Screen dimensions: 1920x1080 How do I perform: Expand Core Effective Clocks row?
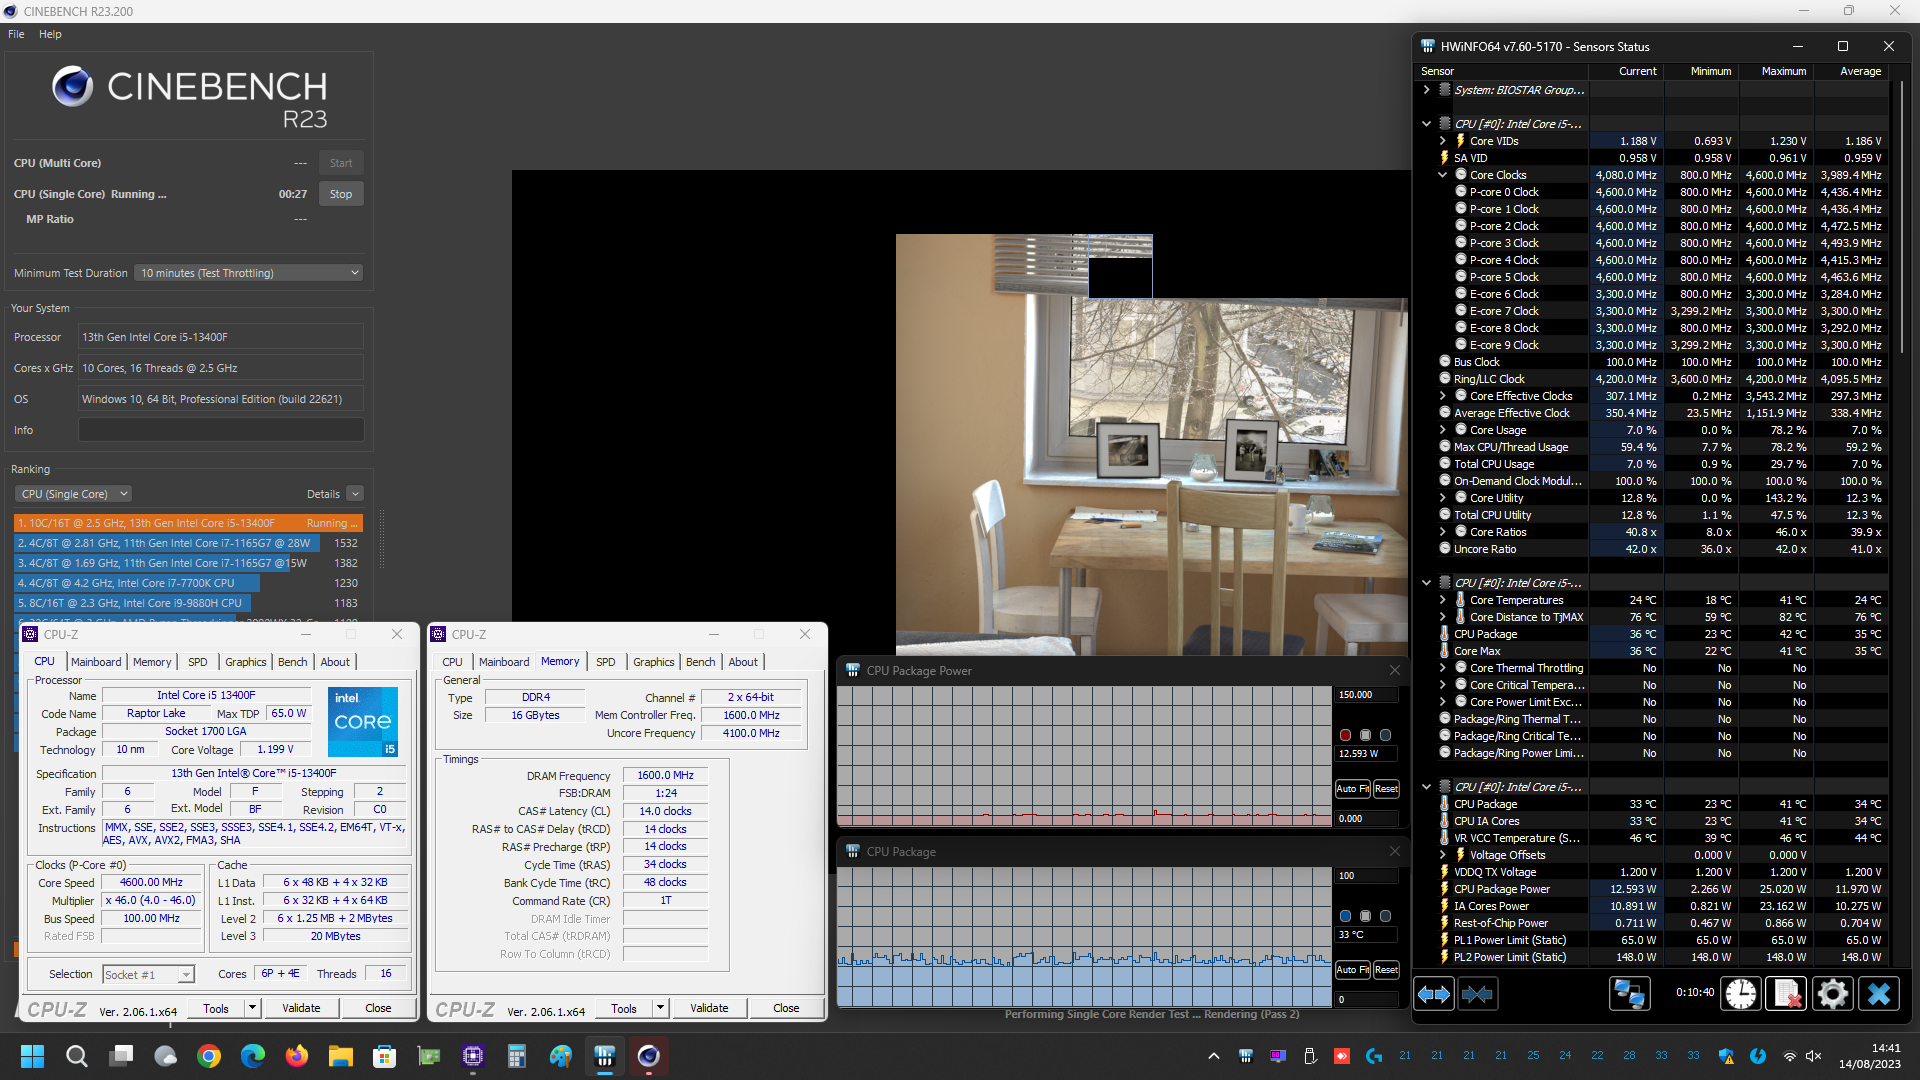(x=1442, y=396)
